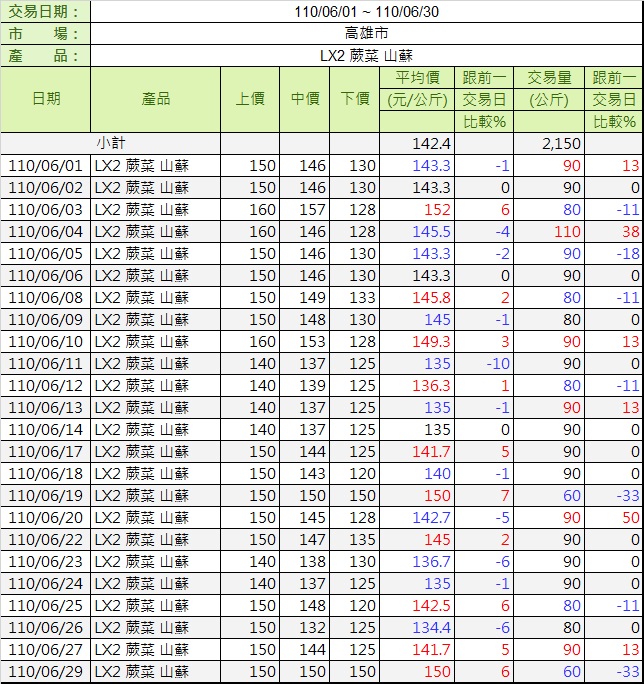The width and height of the screenshot is (644, 684).
Task: Select the date cell 110/06/01
Action: point(45,166)
